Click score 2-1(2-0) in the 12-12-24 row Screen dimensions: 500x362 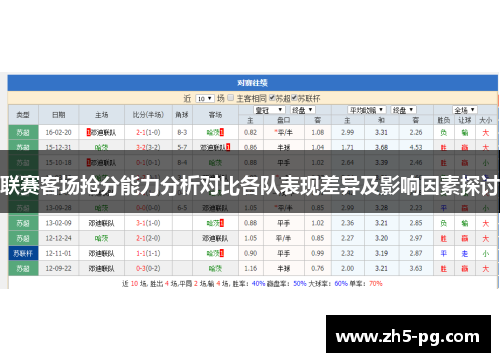148,238
